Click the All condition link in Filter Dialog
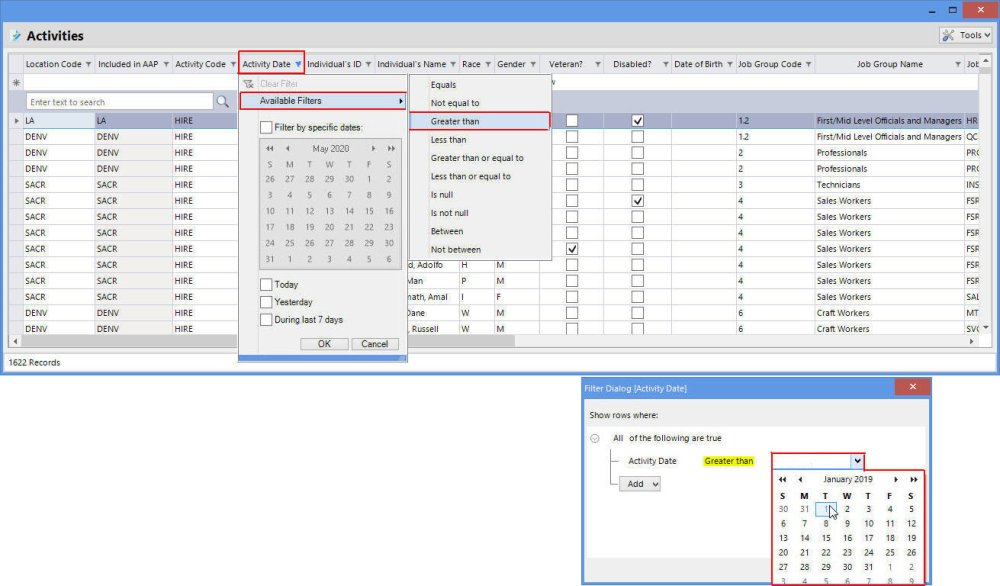Screen dimensions: 1000x586 click(617, 438)
